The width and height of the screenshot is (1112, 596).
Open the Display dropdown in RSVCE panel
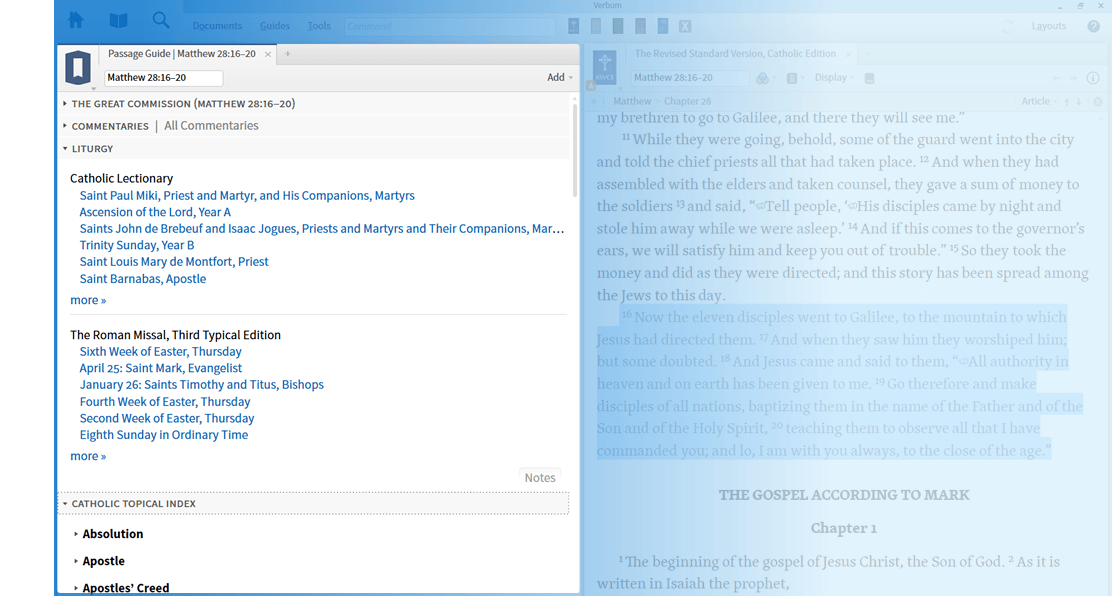(834, 77)
